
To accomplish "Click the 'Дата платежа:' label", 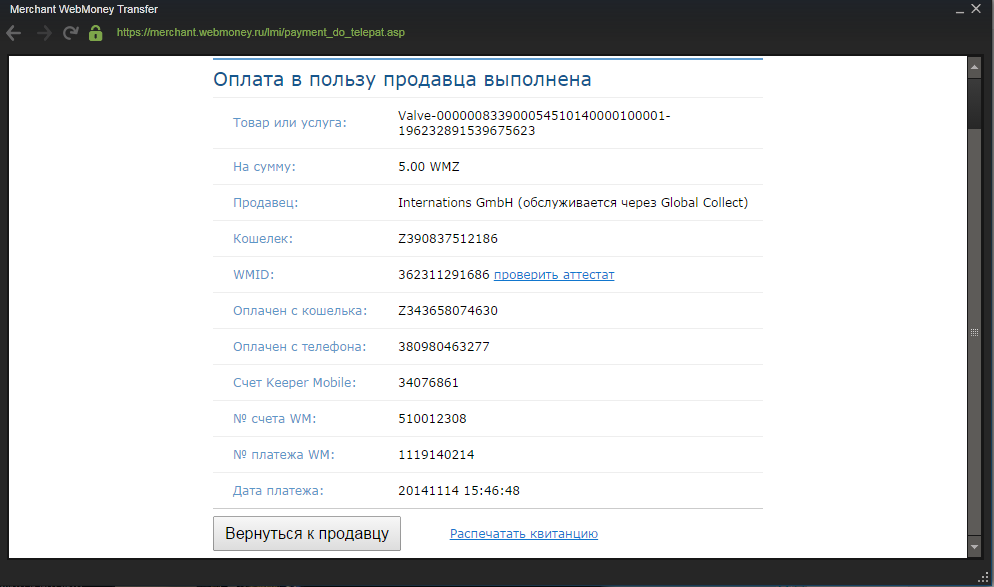I will (x=278, y=491).
